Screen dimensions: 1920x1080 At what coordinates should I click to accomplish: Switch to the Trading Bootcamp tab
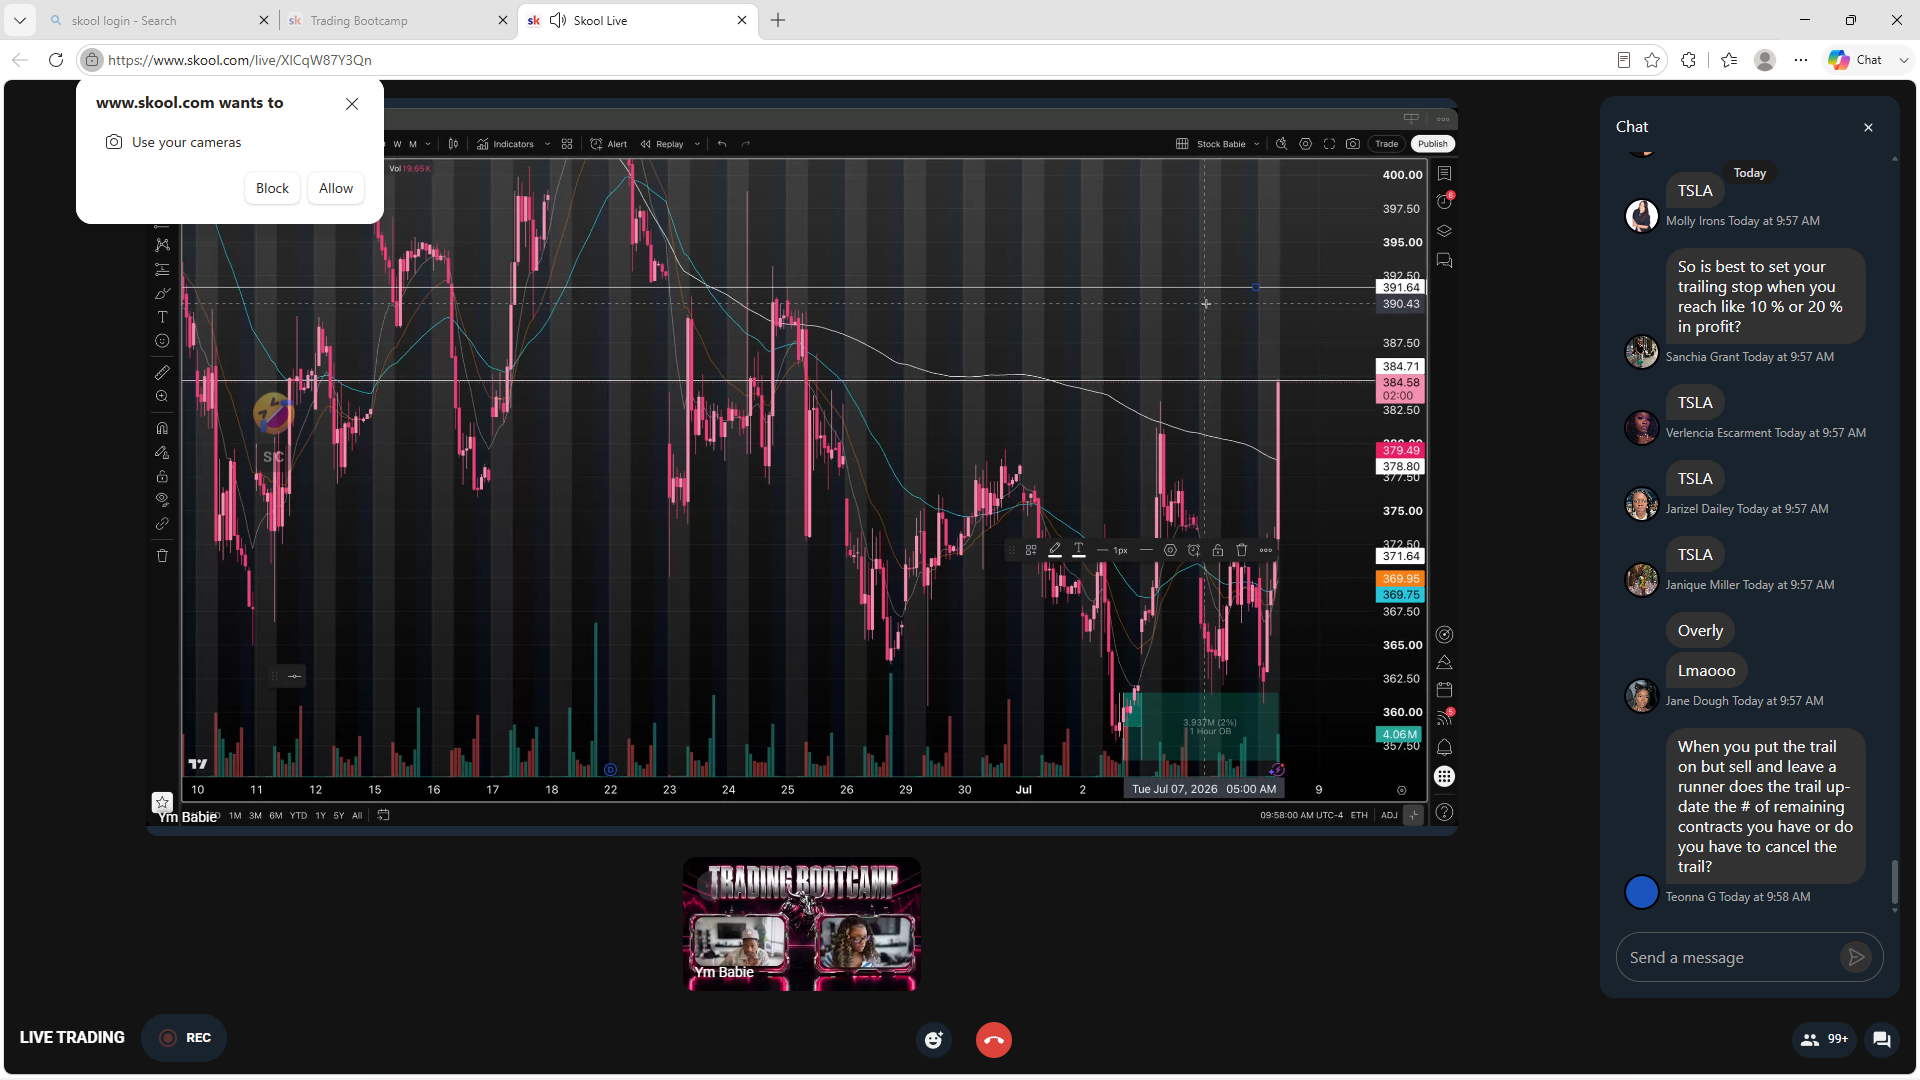click(x=398, y=20)
